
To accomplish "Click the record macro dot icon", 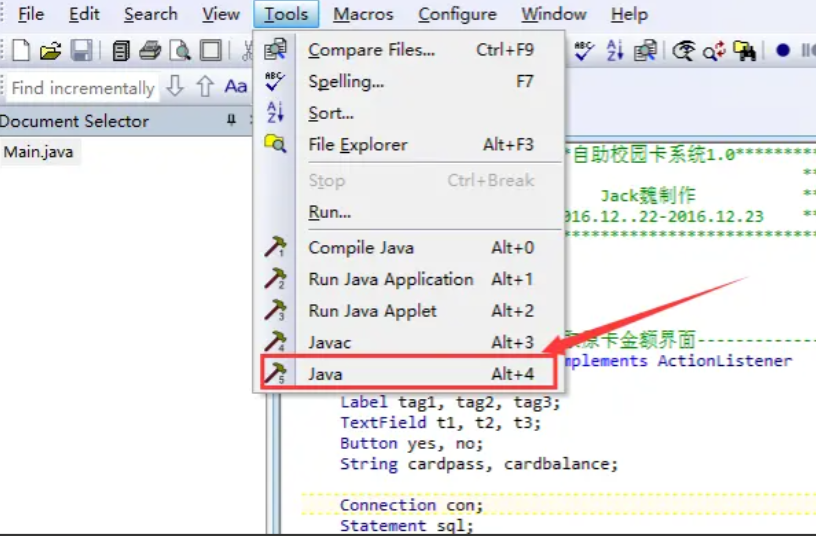I will click(x=783, y=50).
